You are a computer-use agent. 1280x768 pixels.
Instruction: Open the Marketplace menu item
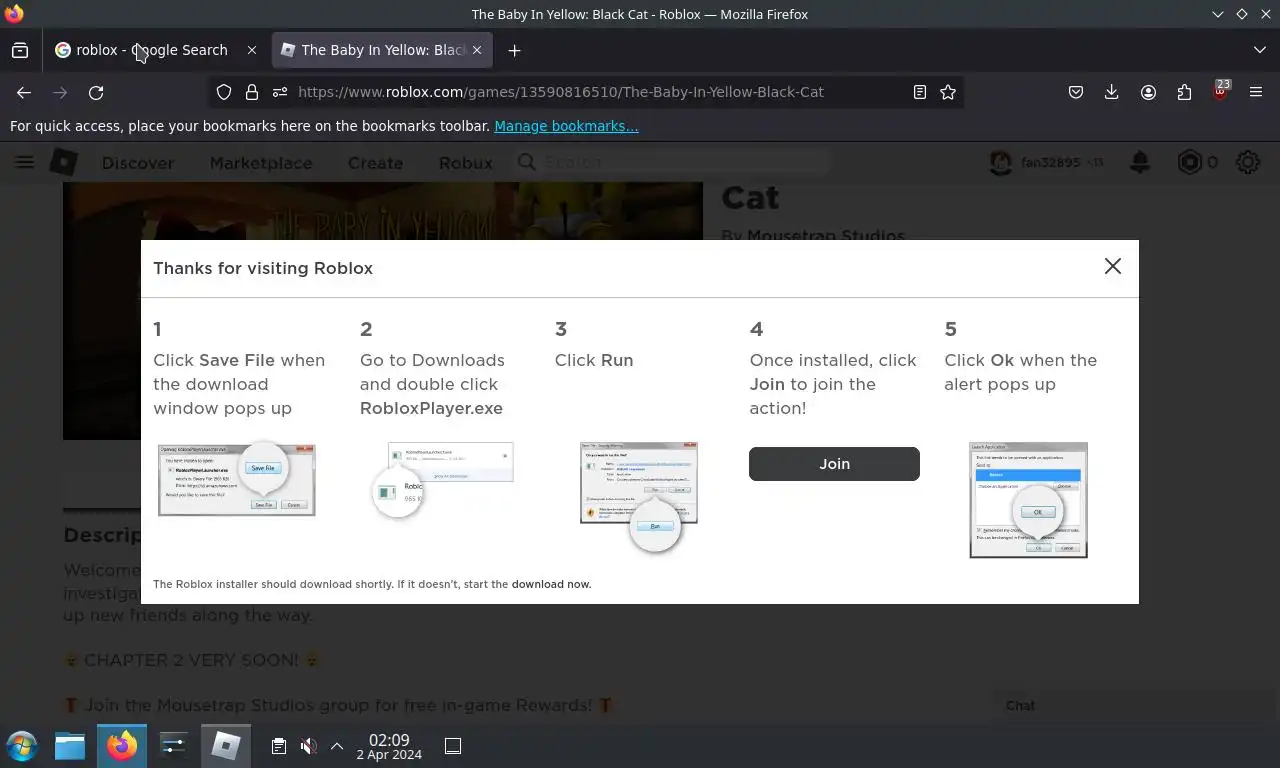click(261, 163)
